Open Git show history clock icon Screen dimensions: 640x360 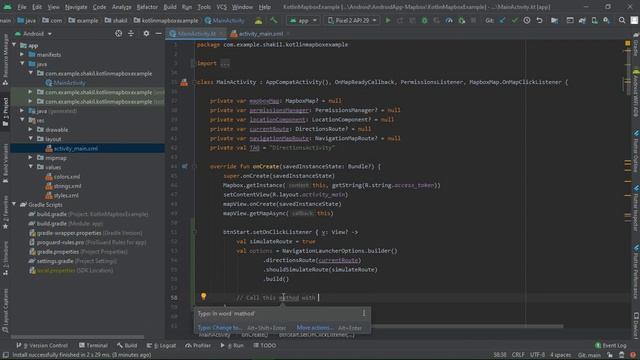click(x=527, y=20)
